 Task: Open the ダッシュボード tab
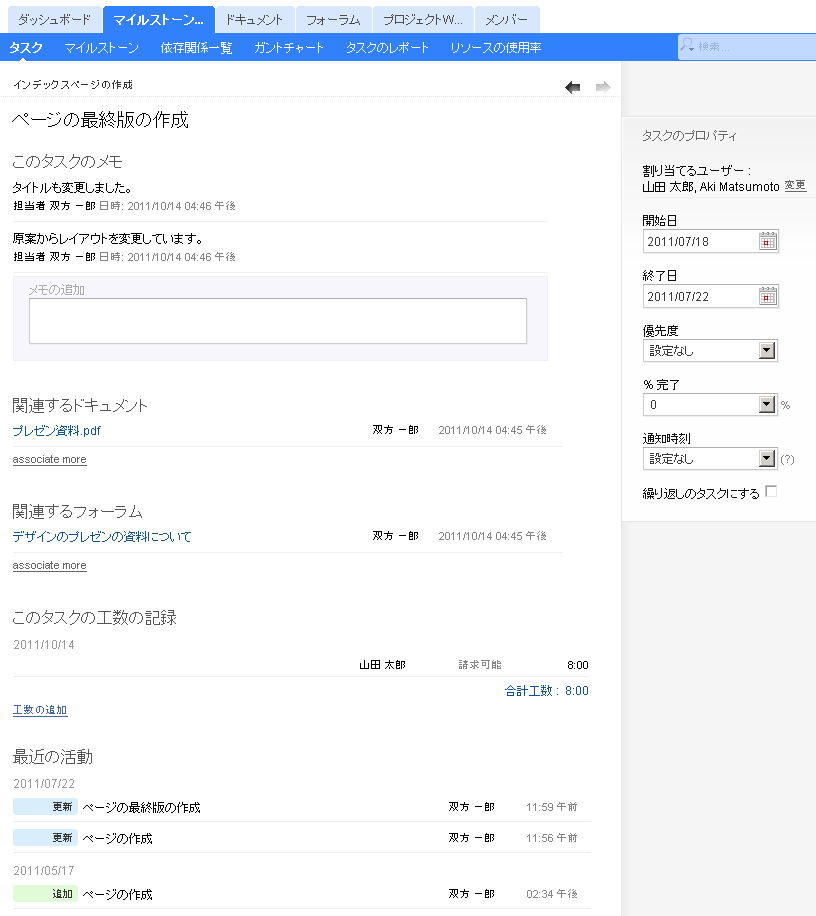(x=54, y=20)
